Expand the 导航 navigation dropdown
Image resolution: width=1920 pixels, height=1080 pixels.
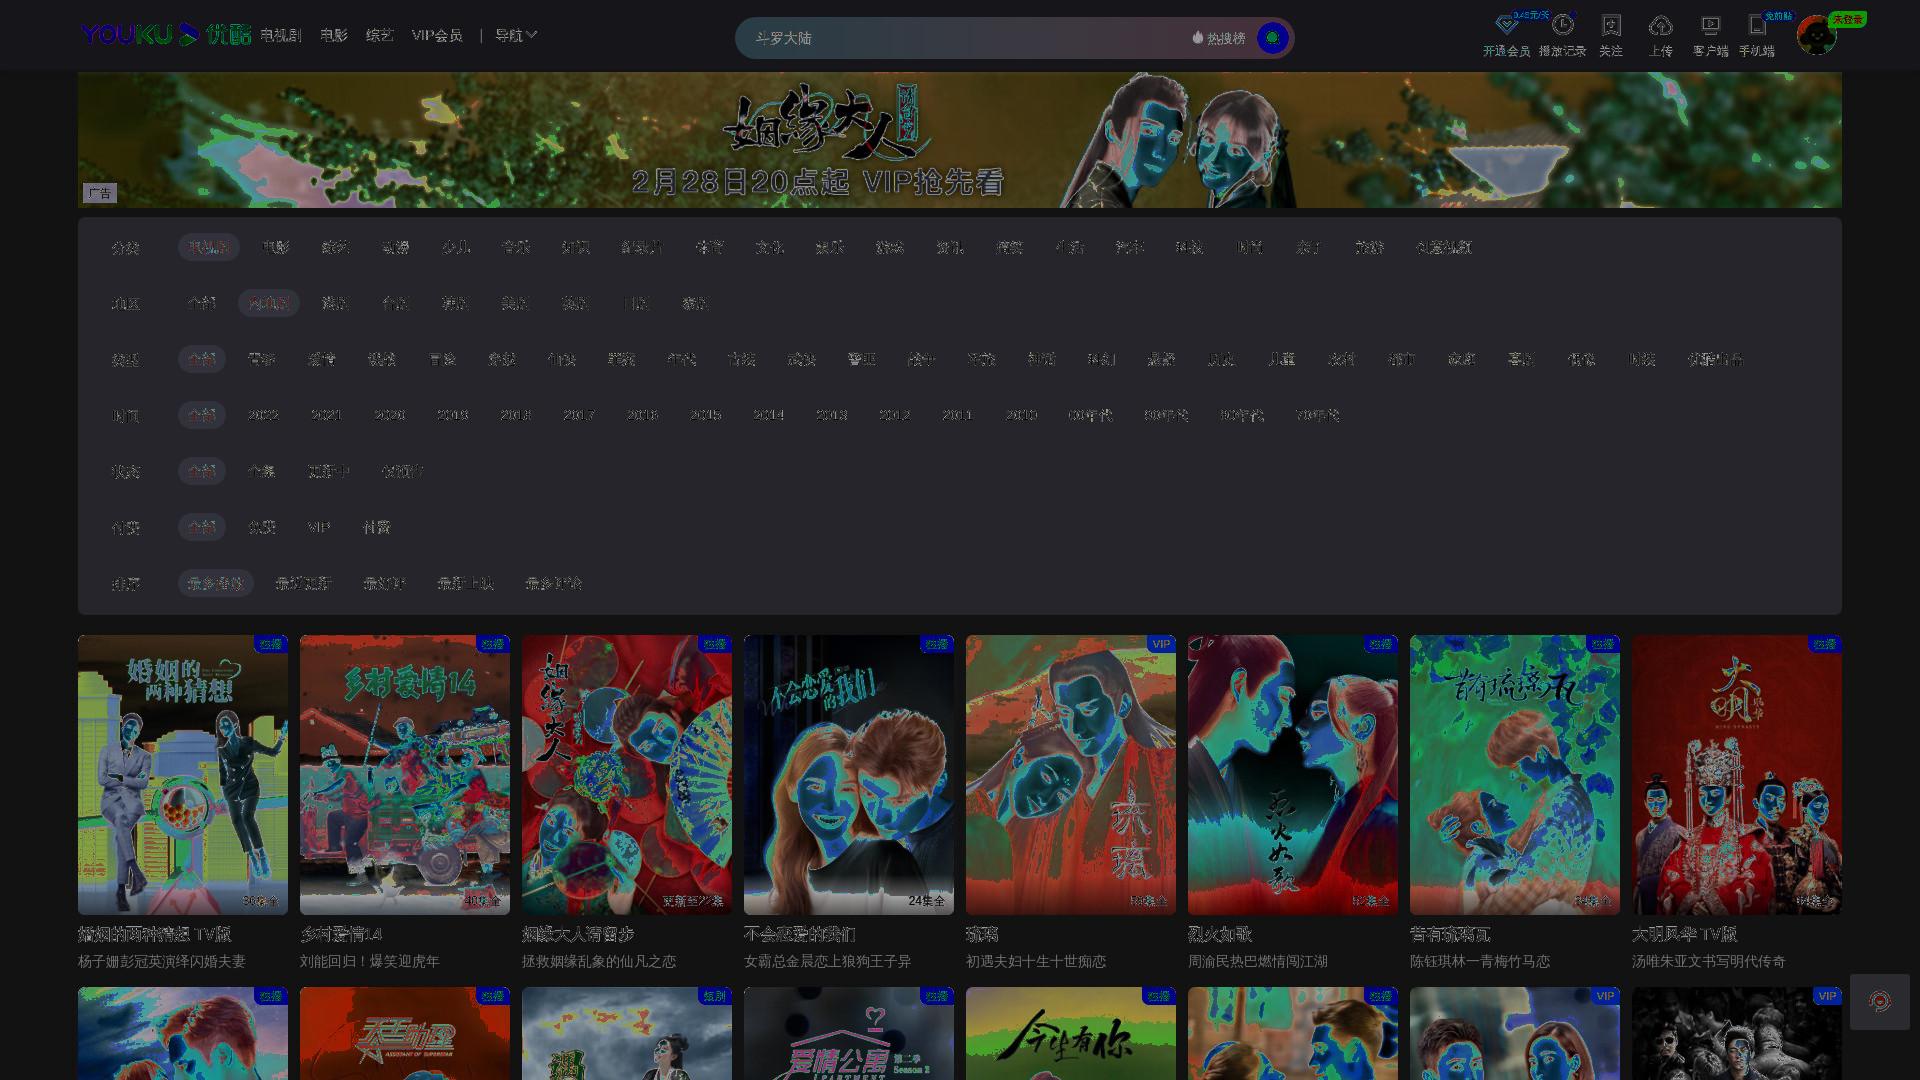click(516, 35)
